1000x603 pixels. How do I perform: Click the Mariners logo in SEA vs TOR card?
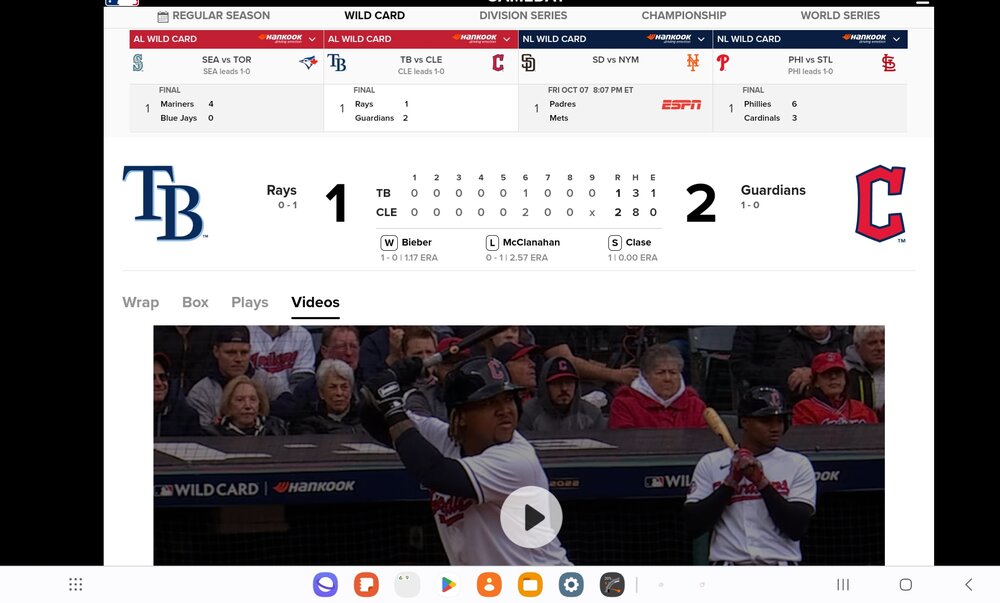[138, 63]
